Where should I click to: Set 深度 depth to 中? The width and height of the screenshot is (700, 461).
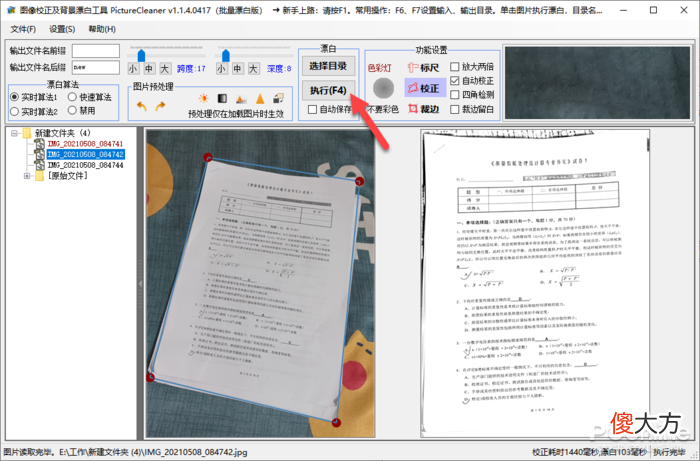pyautogui.click(x=237, y=69)
